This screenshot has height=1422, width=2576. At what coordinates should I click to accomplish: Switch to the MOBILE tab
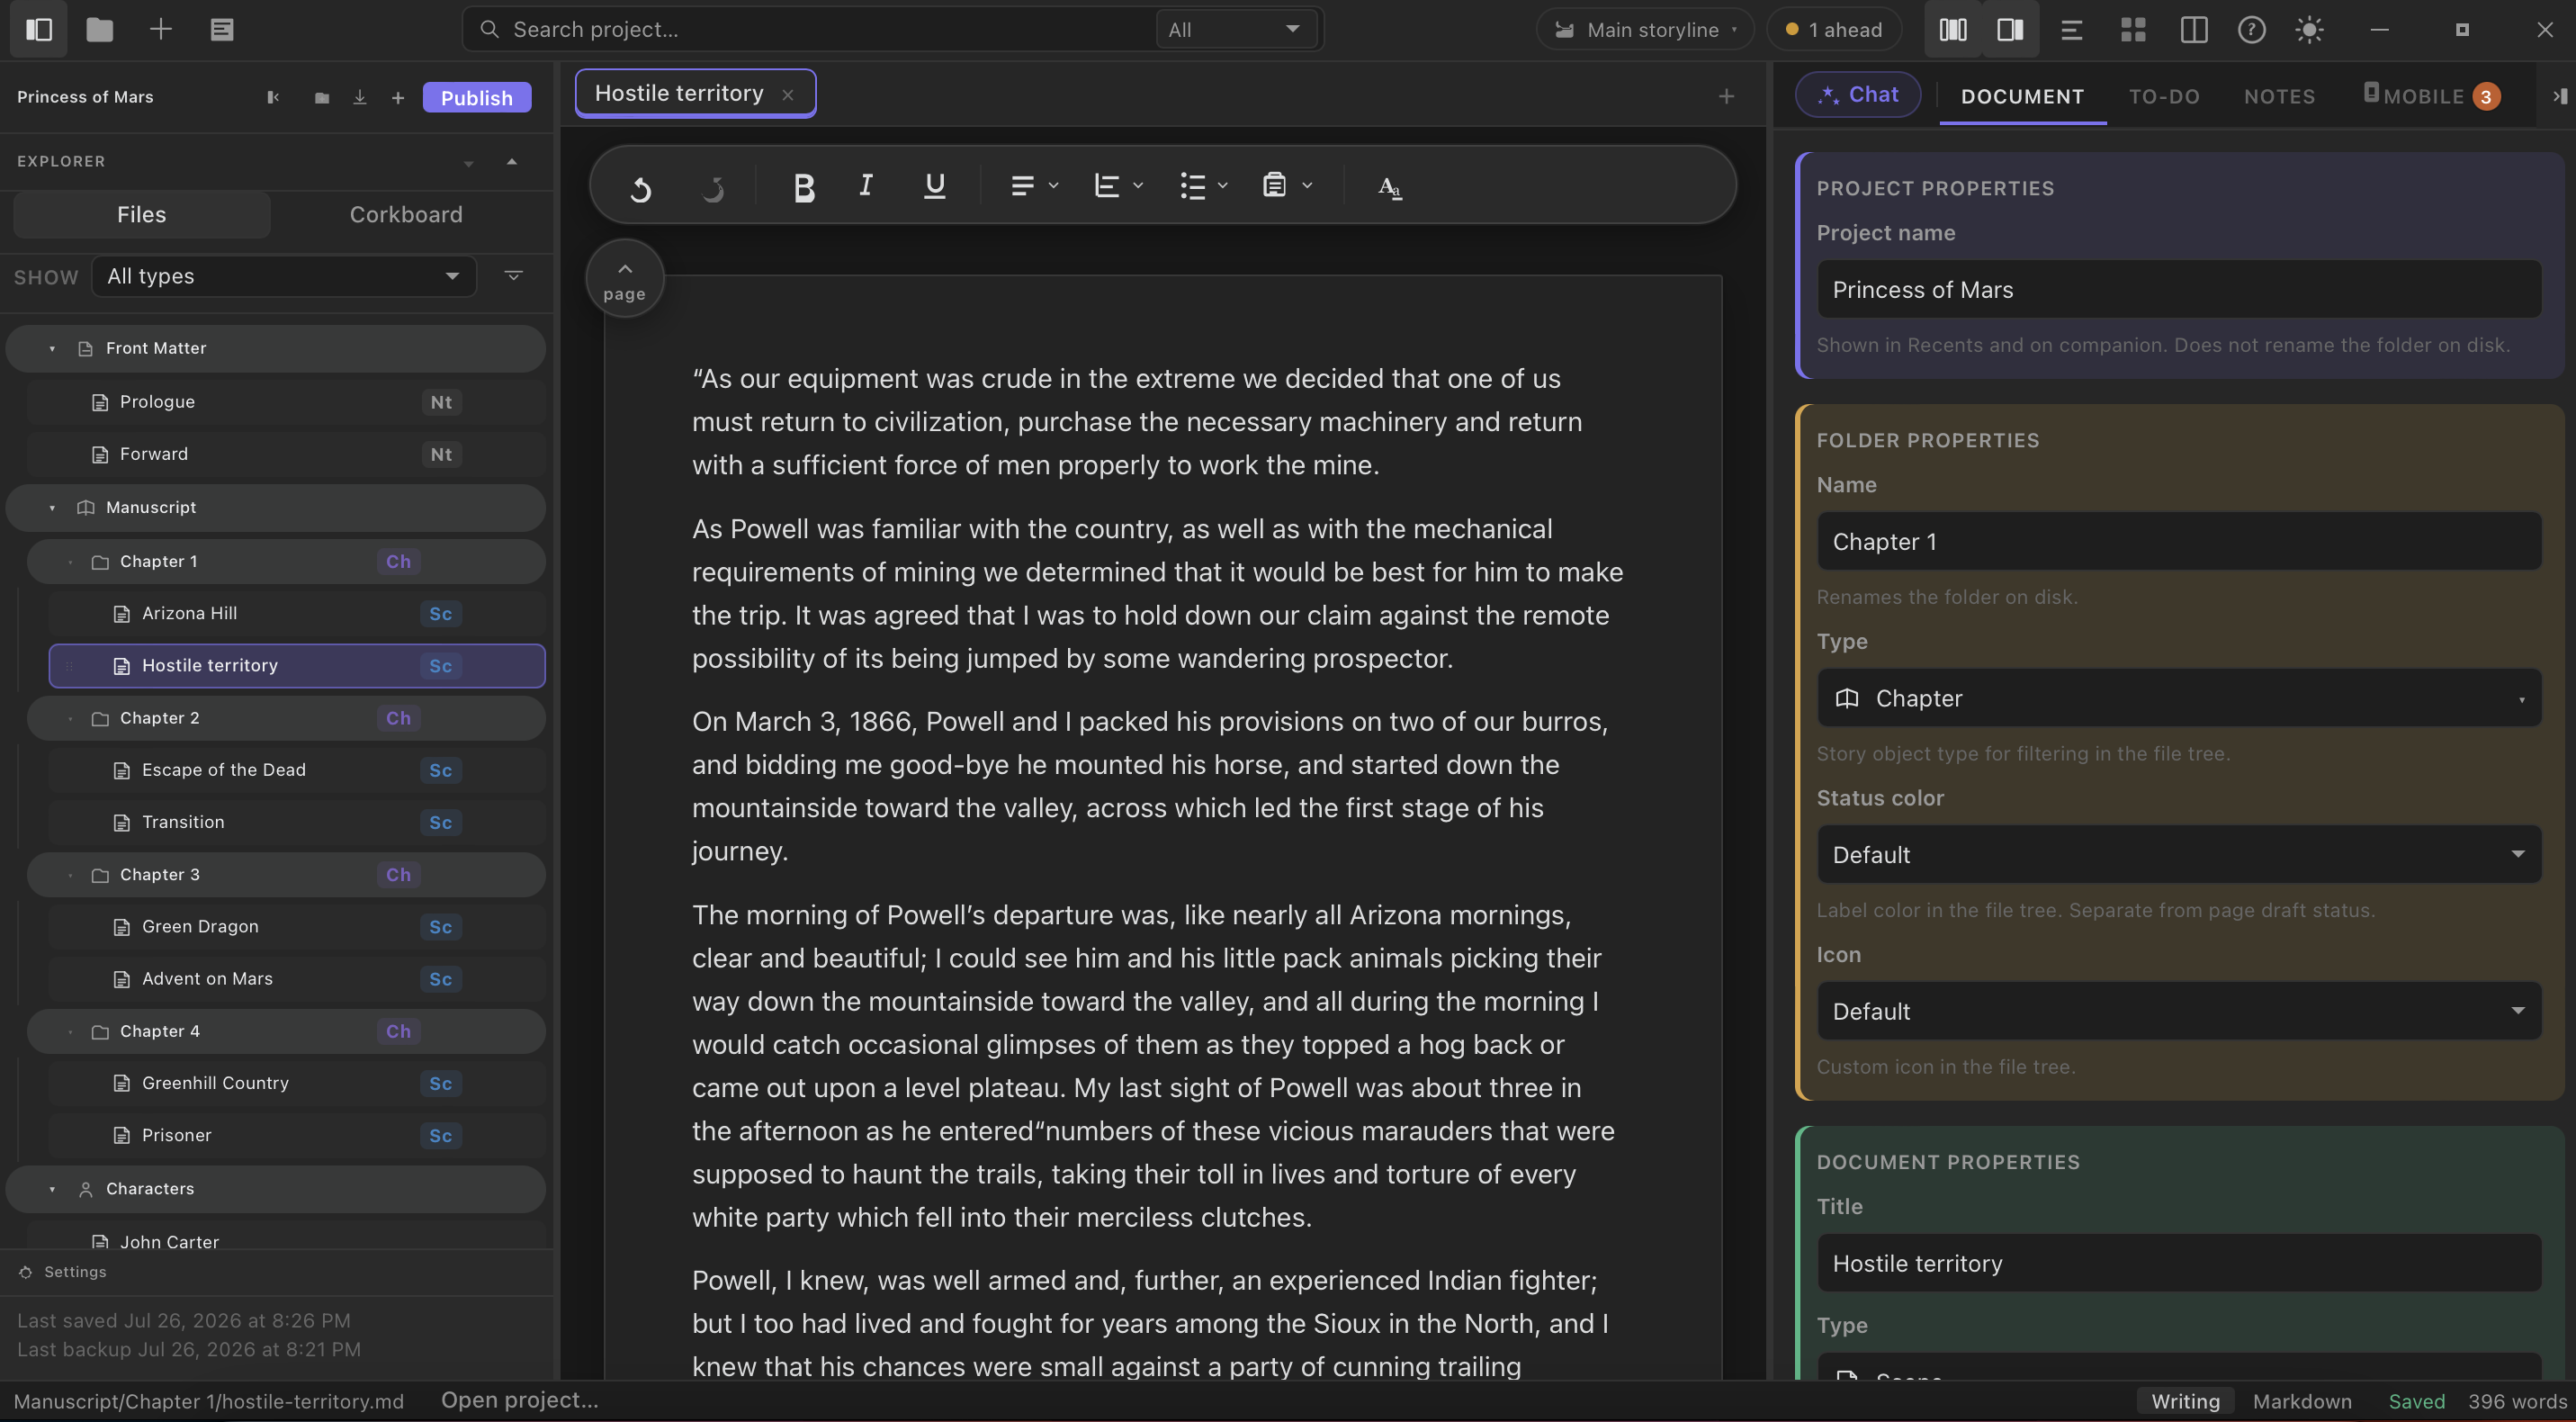[2430, 96]
